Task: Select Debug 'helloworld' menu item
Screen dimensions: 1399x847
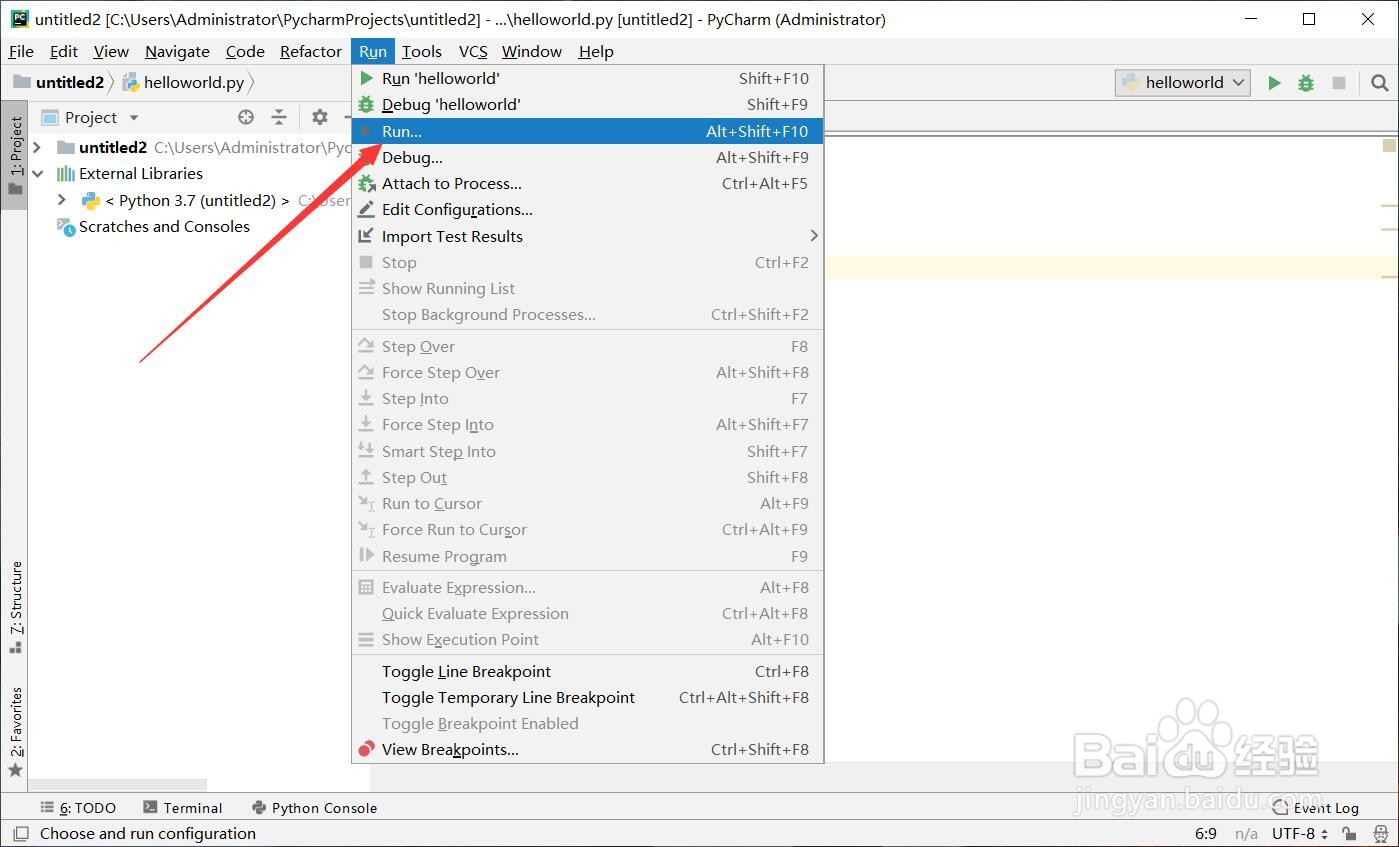Action: click(588, 104)
